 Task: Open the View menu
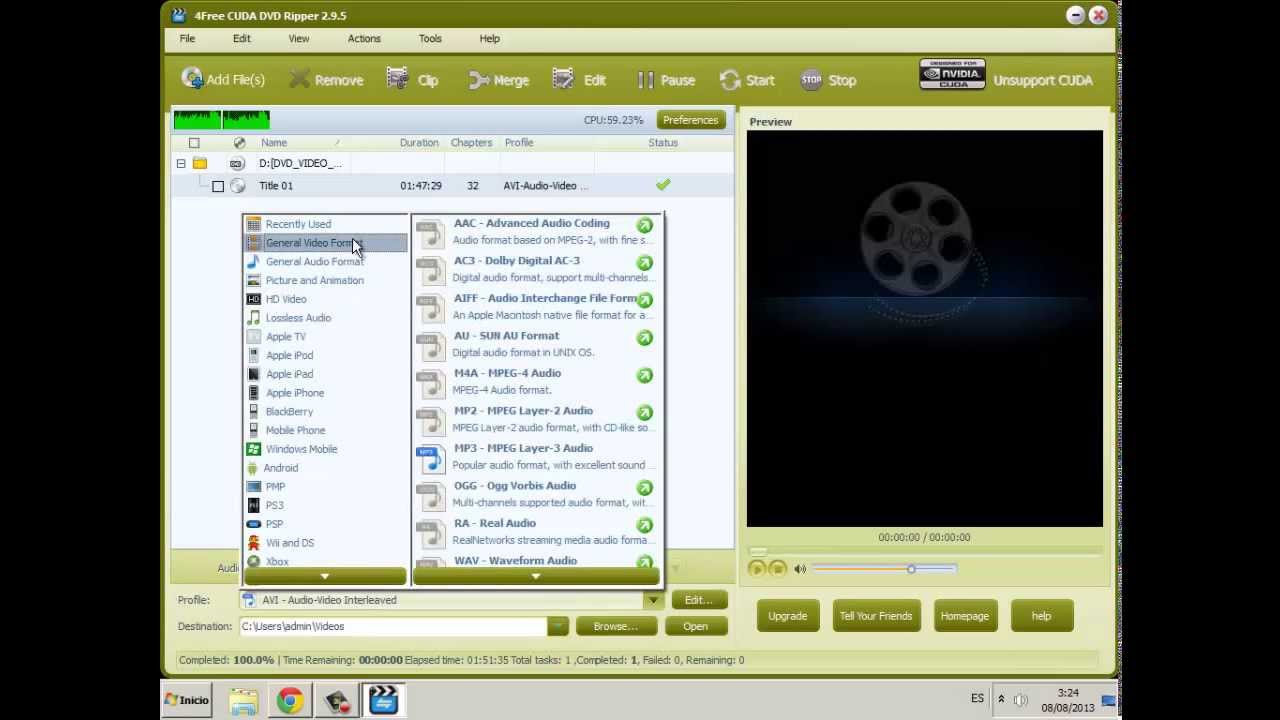tap(299, 38)
